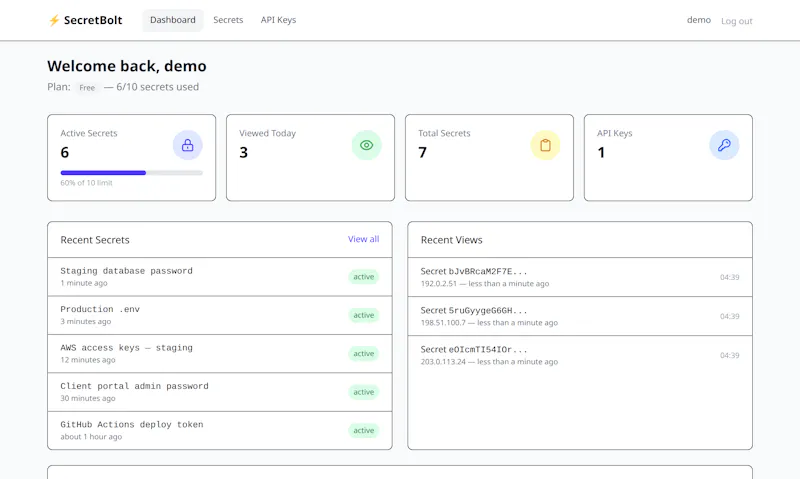Viewport: 800px width, 479px height.
Task: Click the key icon in API Keys card
Action: pos(724,145)
